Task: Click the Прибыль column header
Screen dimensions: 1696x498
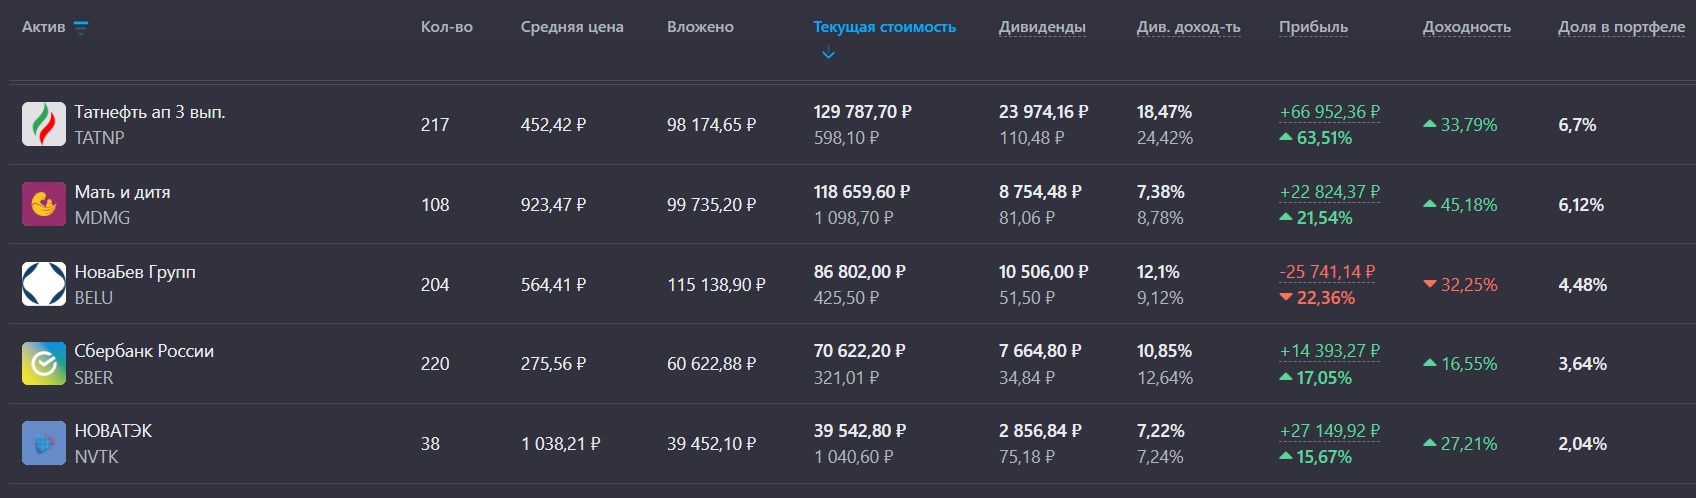Action: coord(1313,27)
